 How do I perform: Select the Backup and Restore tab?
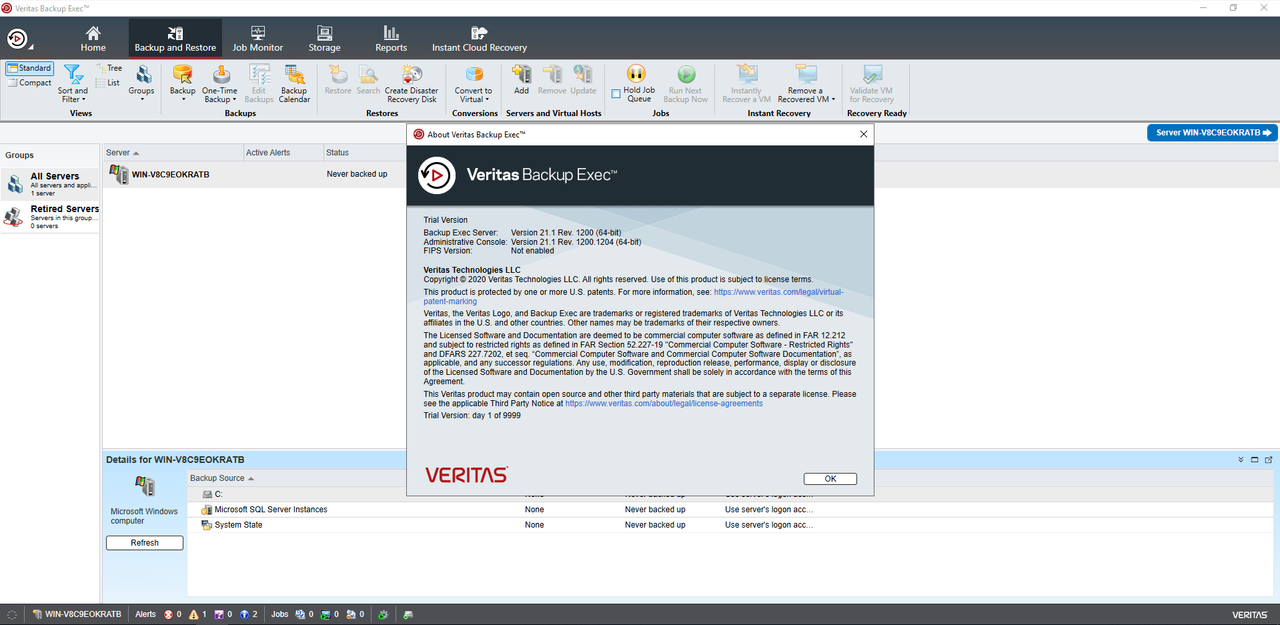click(x=175, y=39)
